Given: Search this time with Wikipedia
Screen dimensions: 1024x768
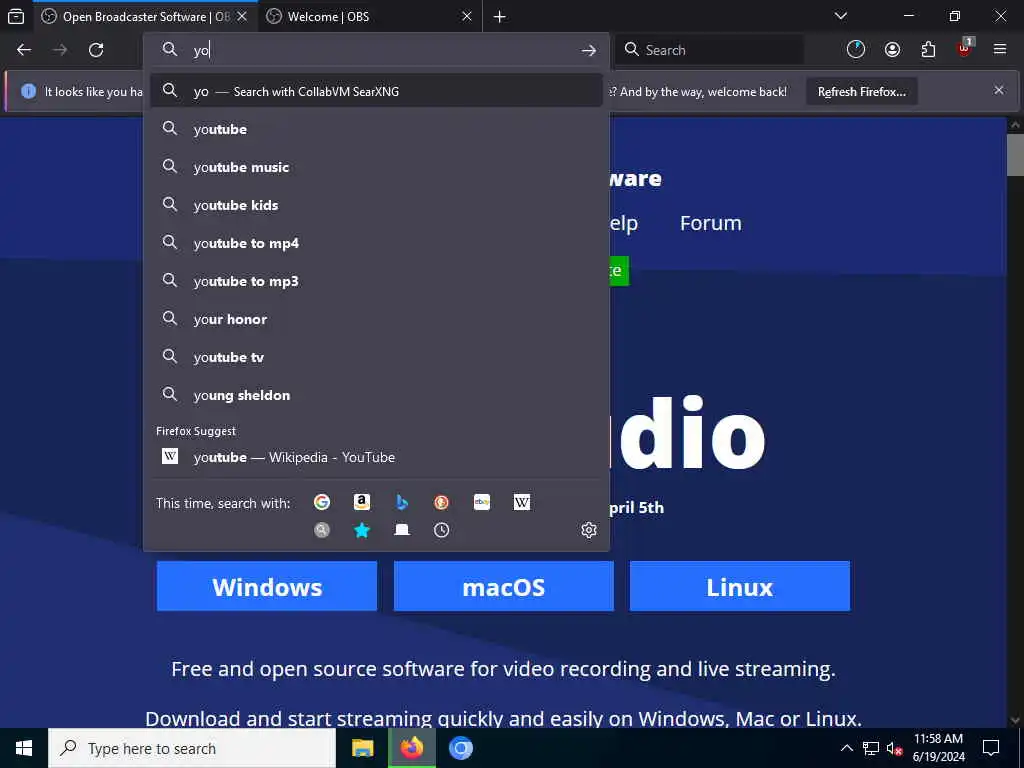Looking at the screenshot, I should click(522, 502).
